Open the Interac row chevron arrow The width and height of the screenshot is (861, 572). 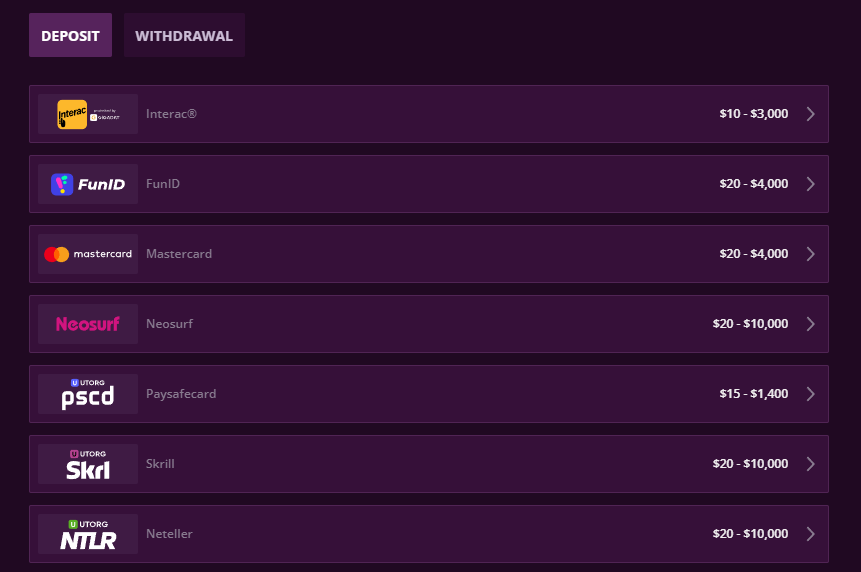click(810, 114)
